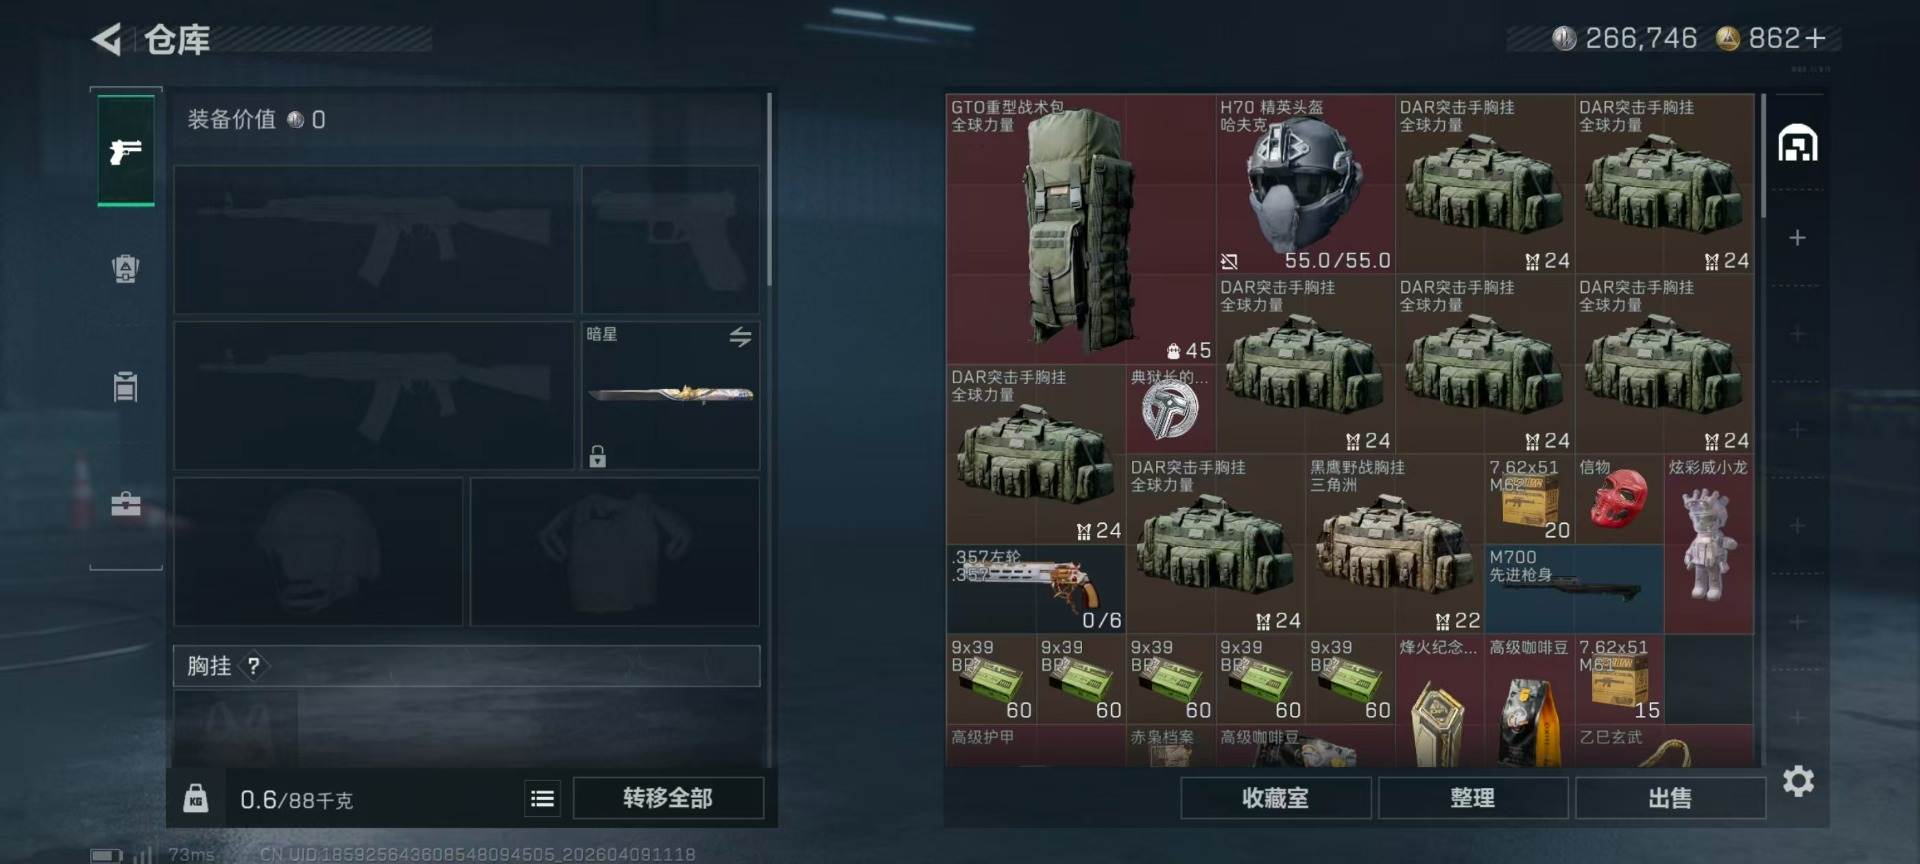The height and width of the screenshot is (864, 1920).
Task: Add a storage expansion with first plus
Action: click(x=1797, y=238)
